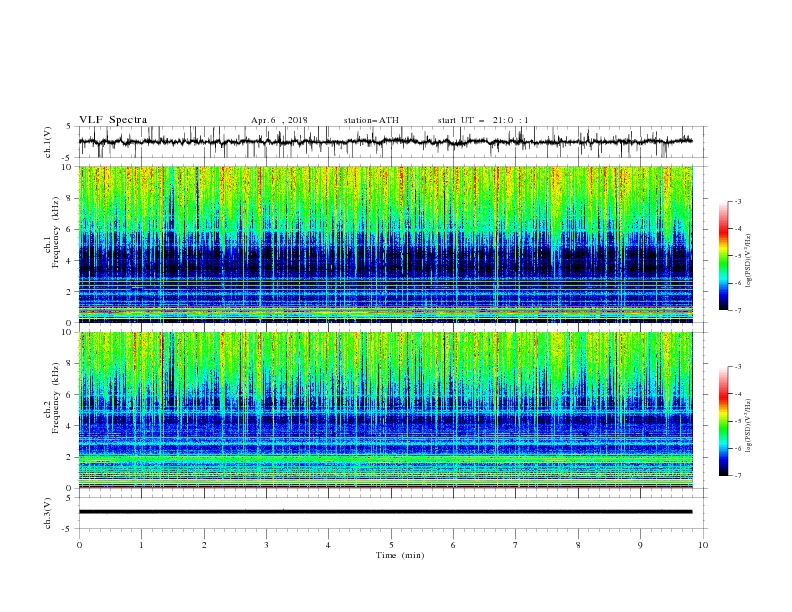Select the "Time (min)" axis label

tap(400, 555)
